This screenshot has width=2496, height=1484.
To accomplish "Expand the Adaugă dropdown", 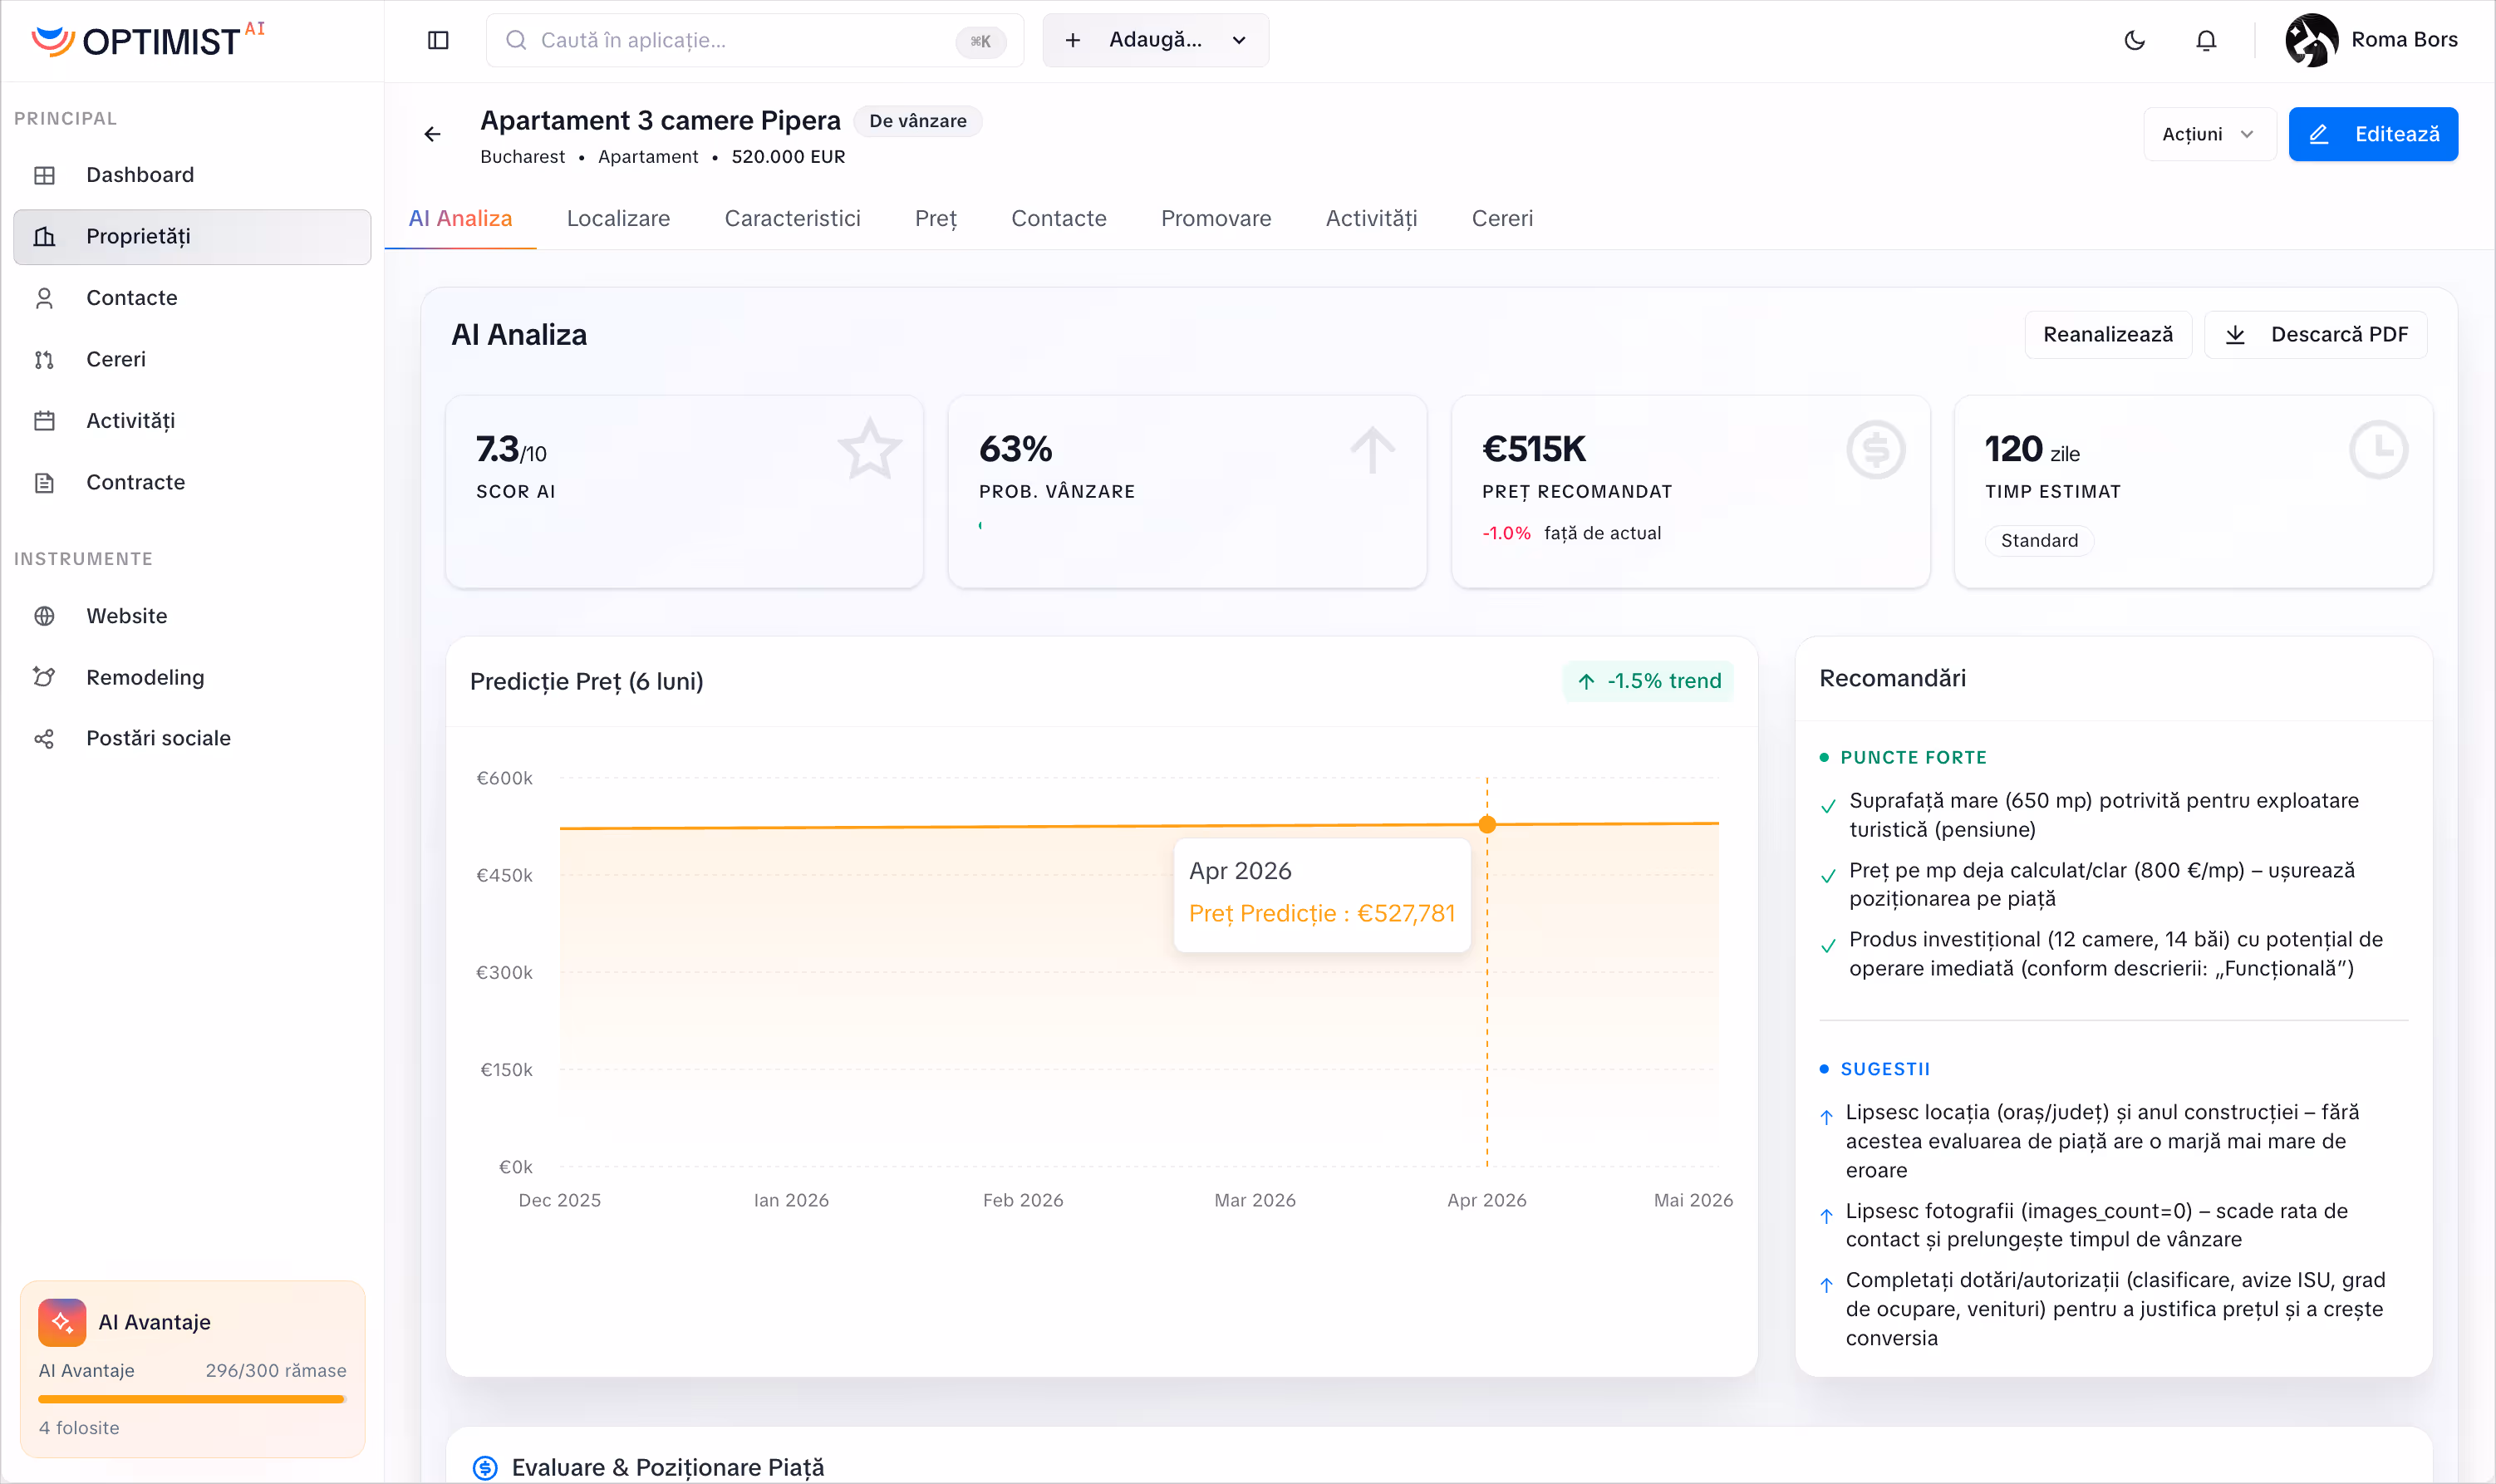I will [1155, 40].
